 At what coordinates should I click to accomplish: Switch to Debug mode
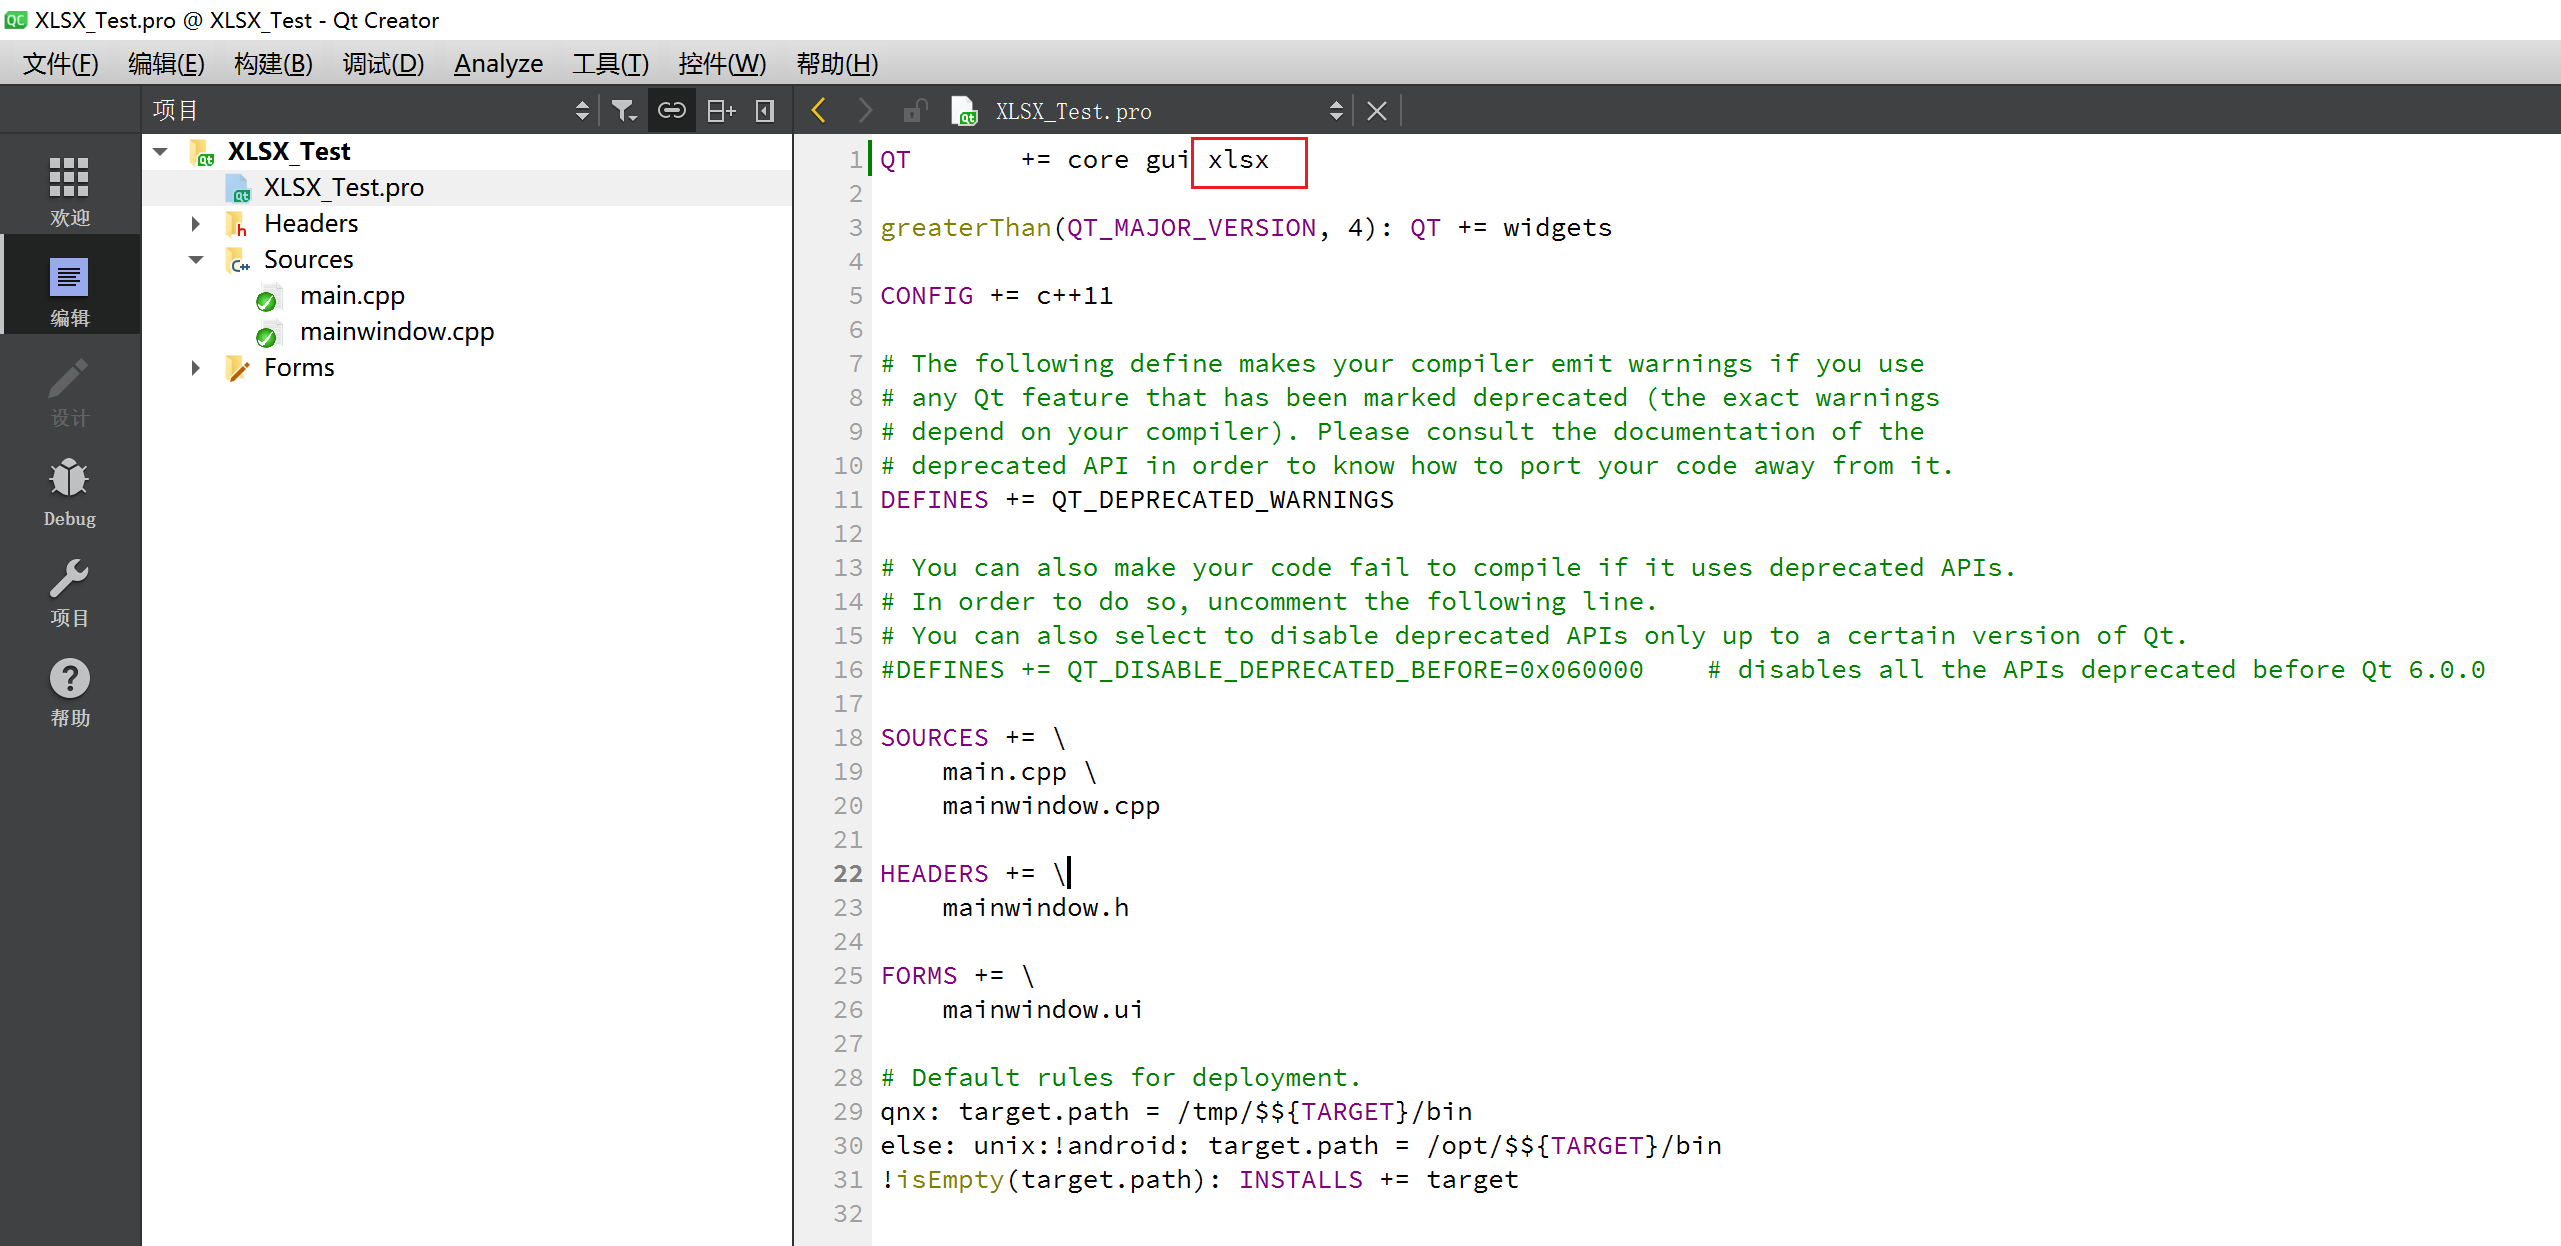coord(69,490)
